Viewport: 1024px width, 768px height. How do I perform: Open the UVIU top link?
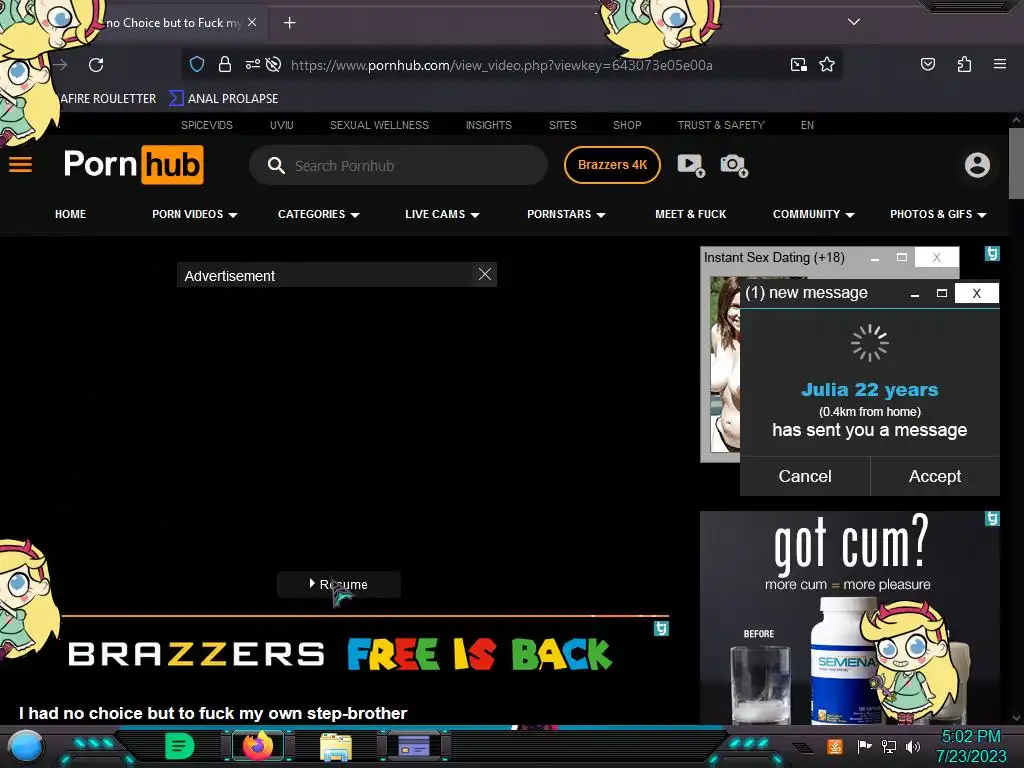tap(281, 125)
